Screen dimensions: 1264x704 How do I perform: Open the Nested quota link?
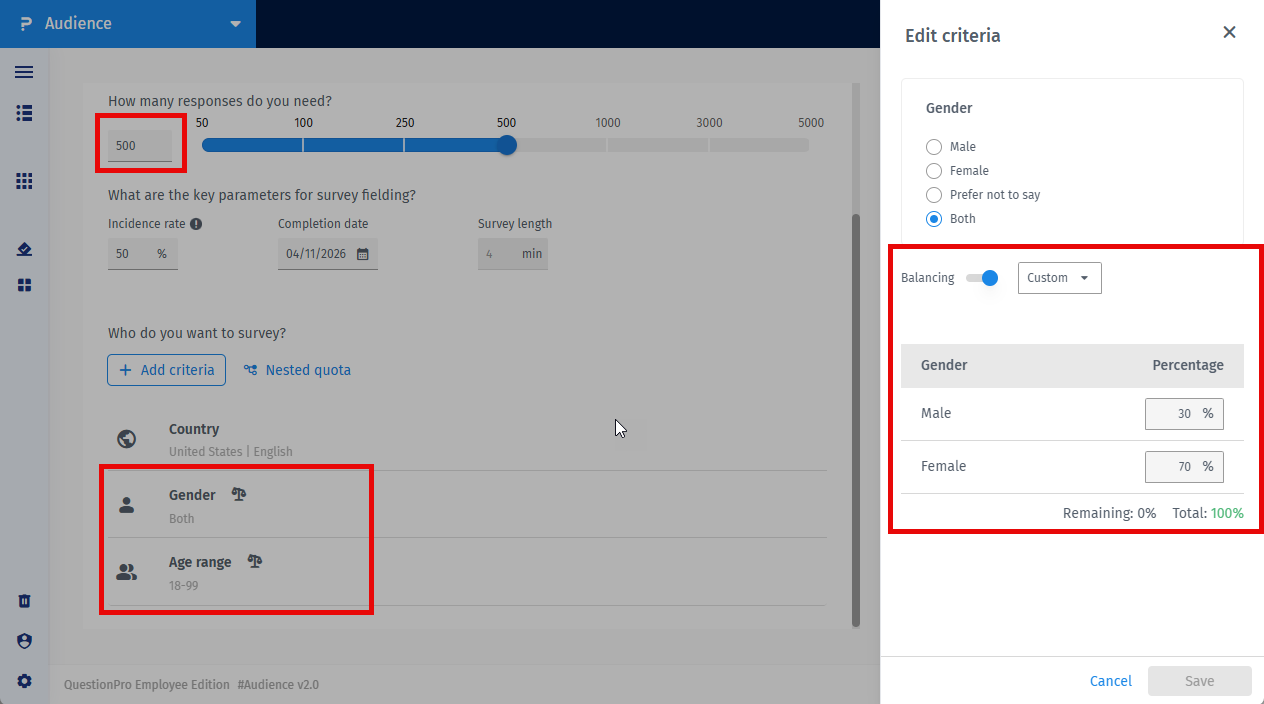297,370
